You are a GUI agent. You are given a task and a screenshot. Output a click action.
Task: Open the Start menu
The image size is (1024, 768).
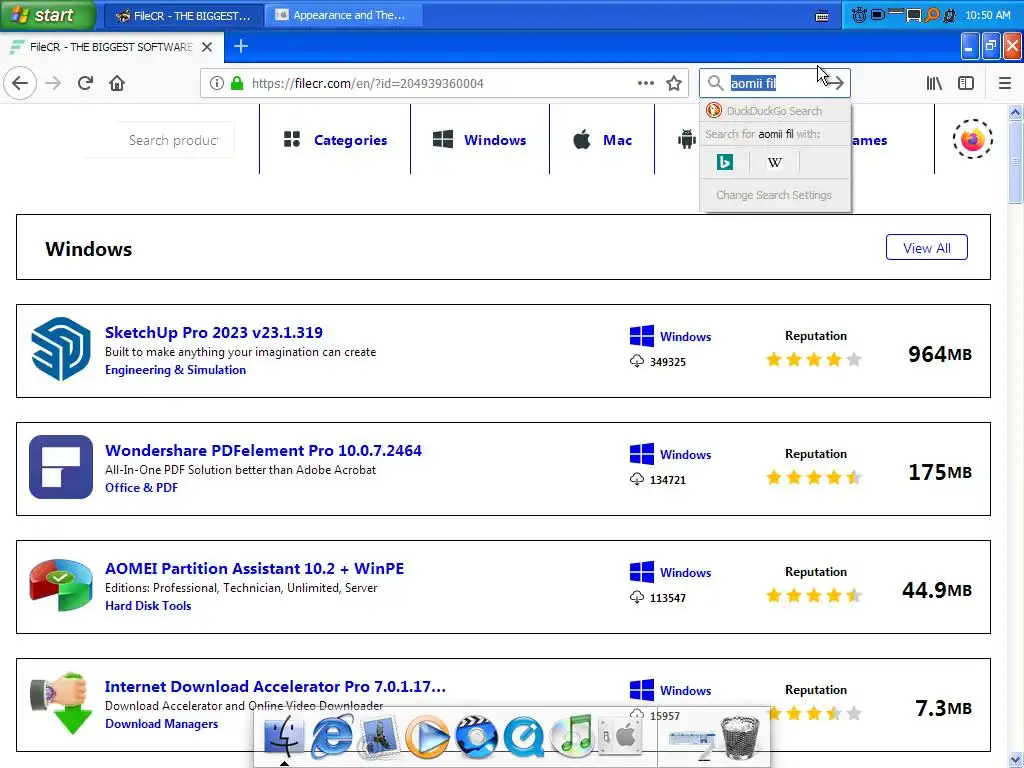48,14
